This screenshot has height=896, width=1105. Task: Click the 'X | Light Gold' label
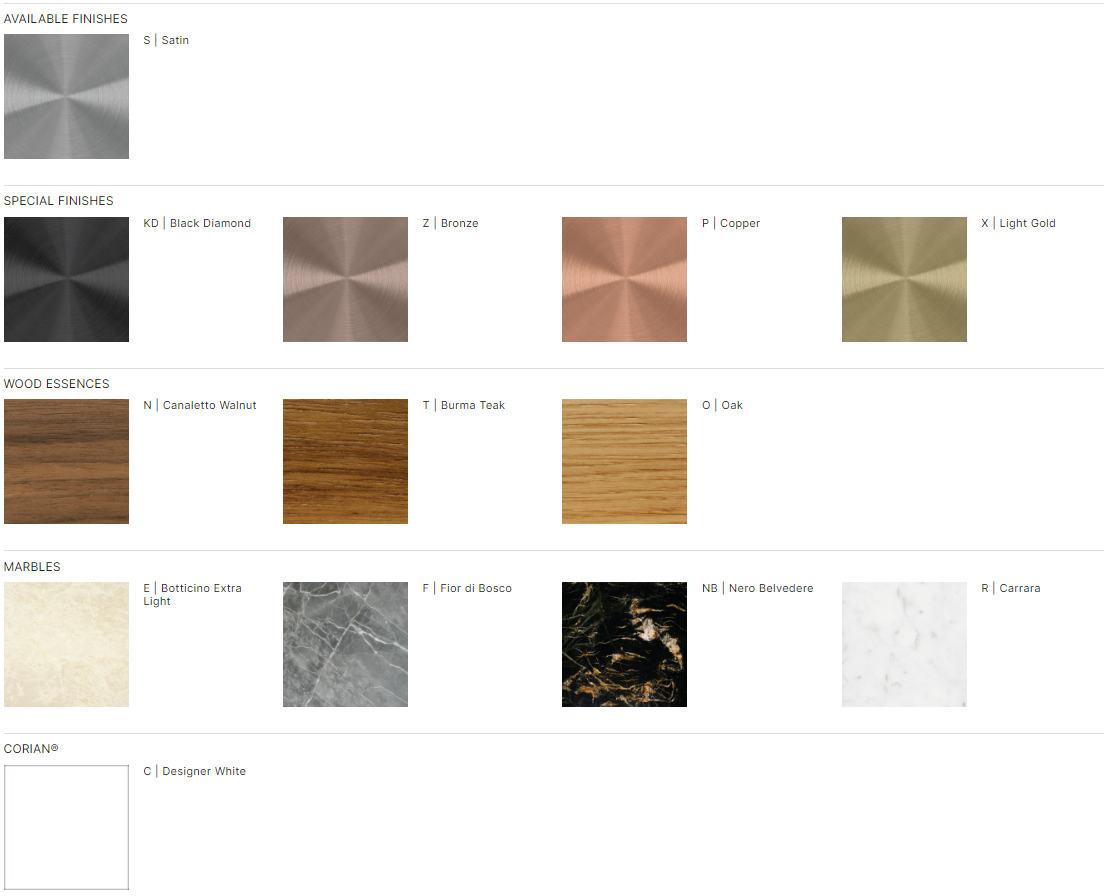pos(1018,223)
